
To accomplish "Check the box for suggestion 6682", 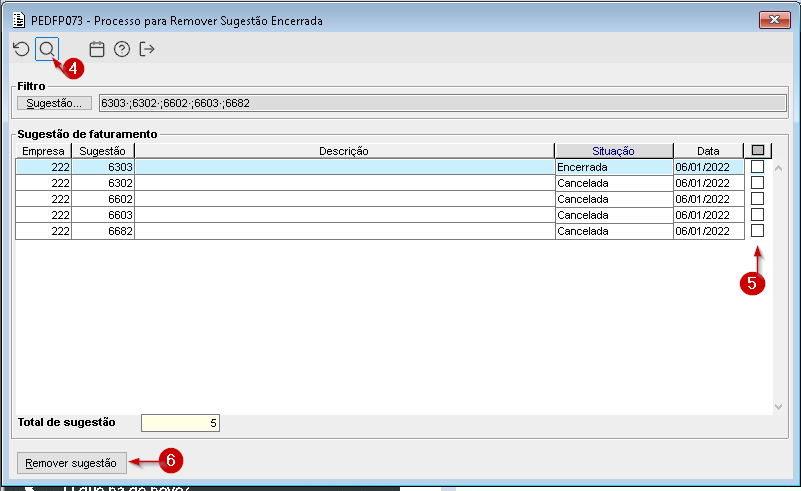I will tap(758, 230).
